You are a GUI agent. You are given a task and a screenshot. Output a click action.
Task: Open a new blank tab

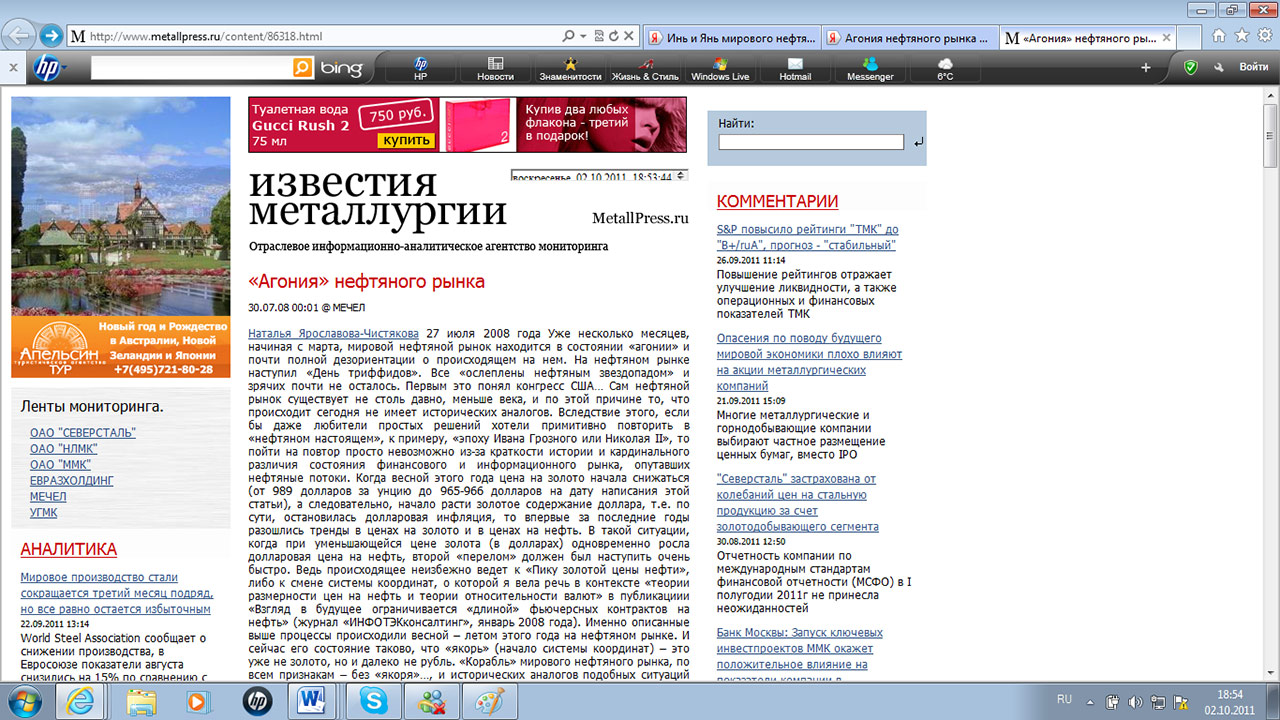tap(1189, 38)
